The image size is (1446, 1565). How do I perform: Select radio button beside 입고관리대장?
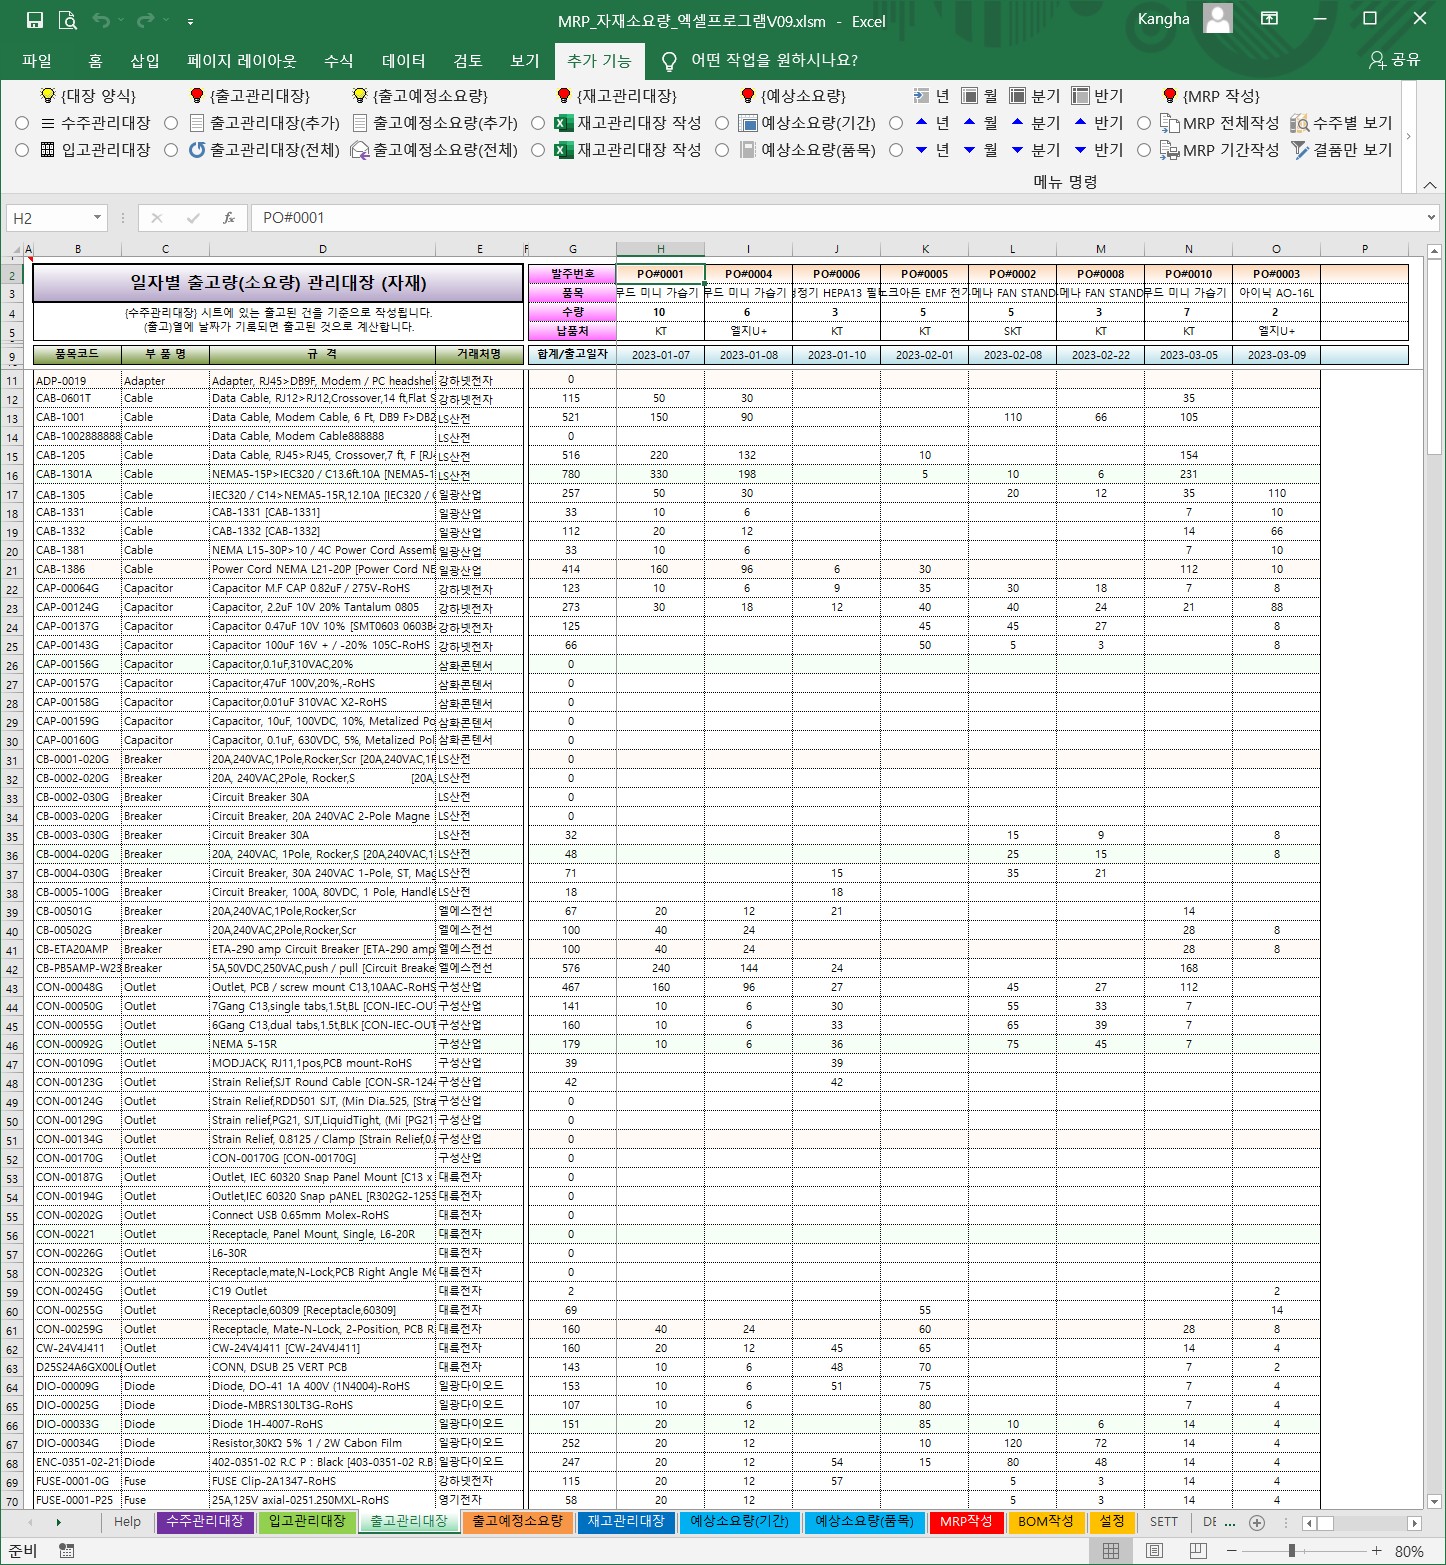[x=22, y=150]
